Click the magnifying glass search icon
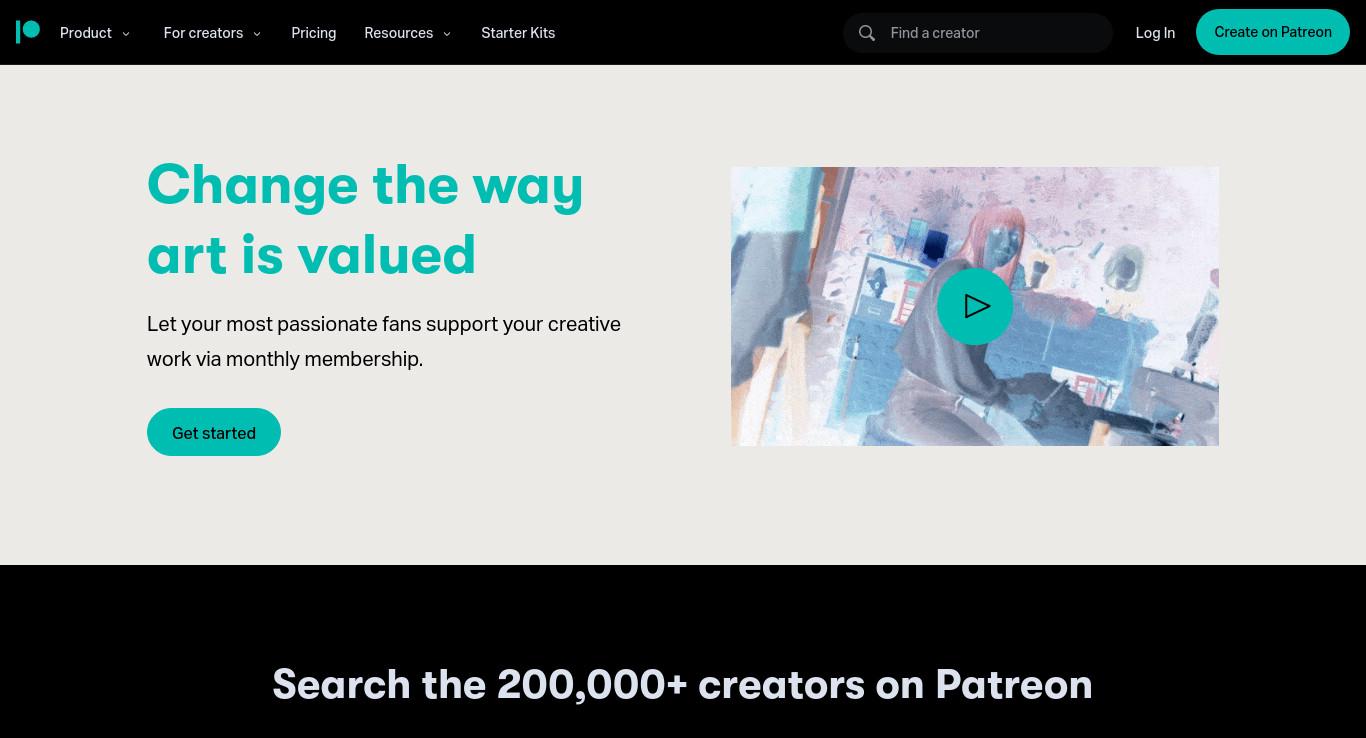 tap(867, 33)
